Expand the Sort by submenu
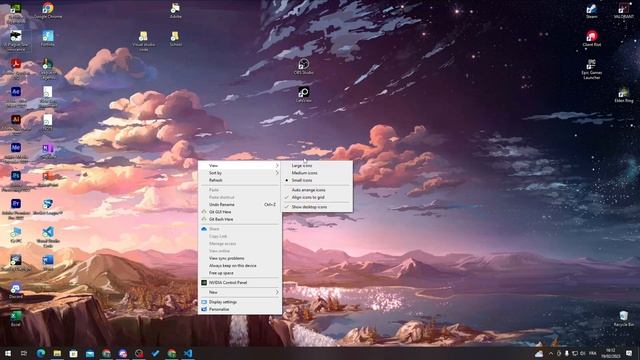640x360 pixels. coord(240,173)
